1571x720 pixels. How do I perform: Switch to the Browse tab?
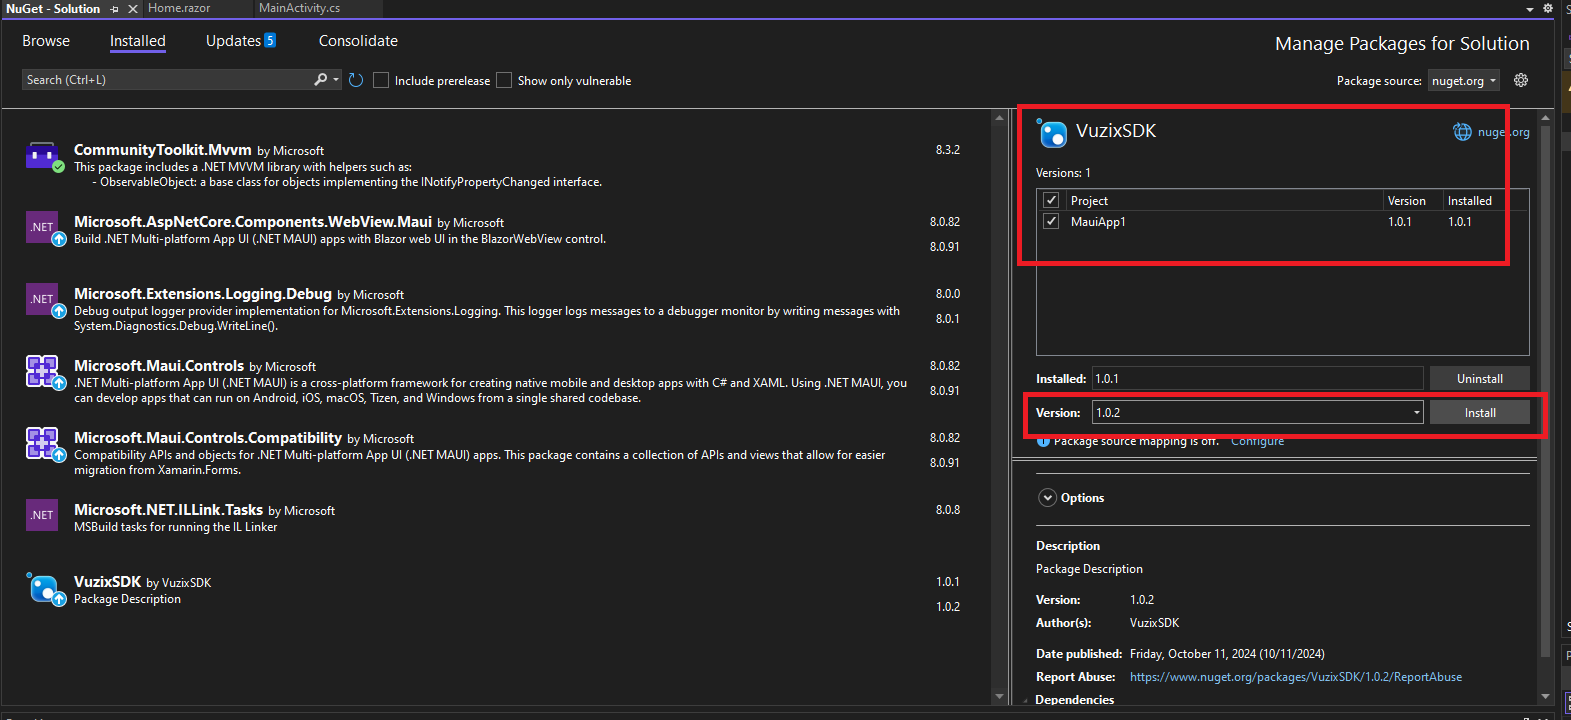pyautogui.click(x=46, y=41)
